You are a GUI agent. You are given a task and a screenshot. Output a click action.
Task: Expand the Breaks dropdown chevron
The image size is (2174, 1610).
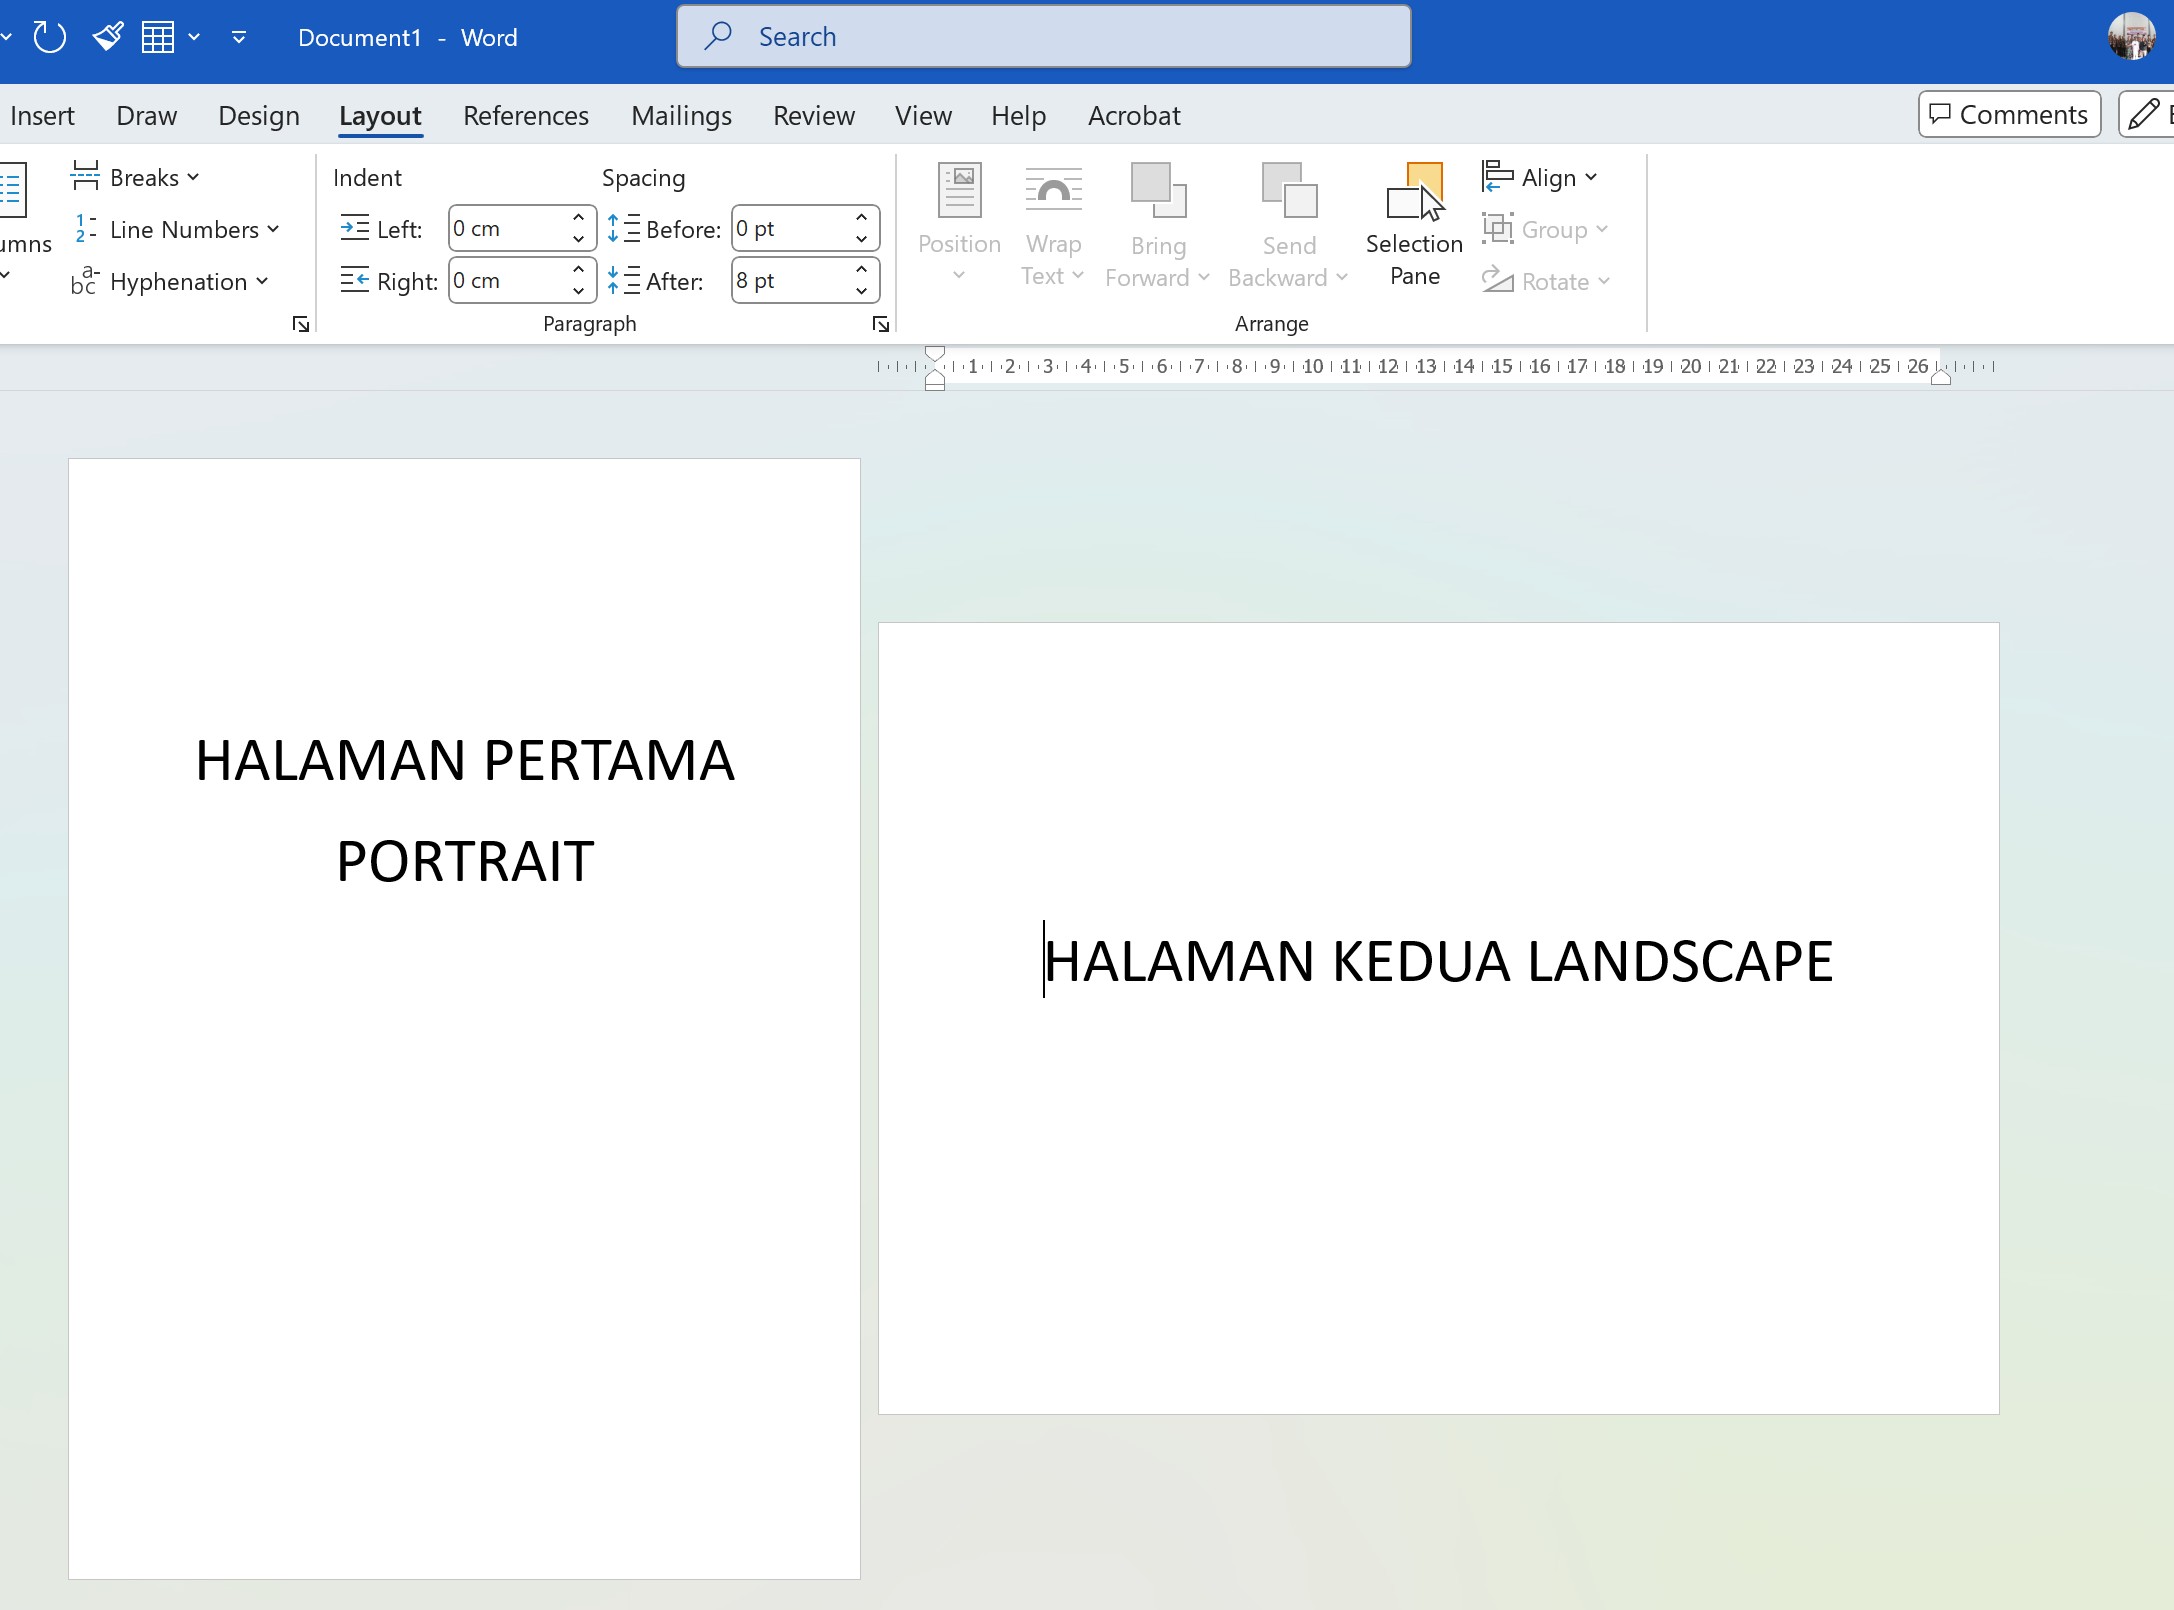click(193, 176)
